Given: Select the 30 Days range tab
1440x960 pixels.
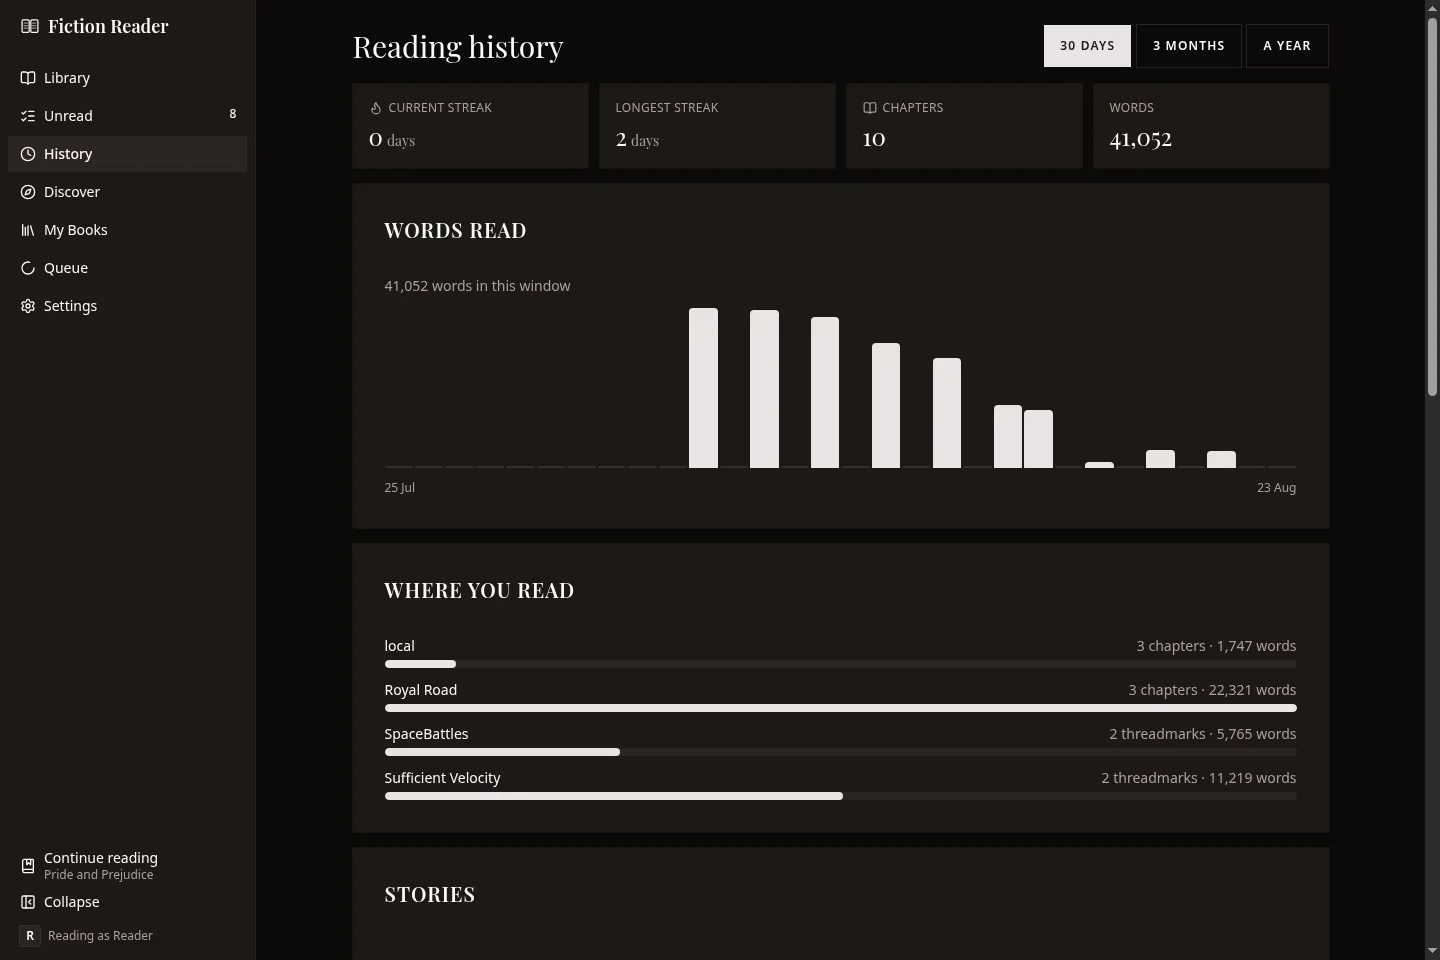Looking at the screenshot, I should tap(1087, 46).
